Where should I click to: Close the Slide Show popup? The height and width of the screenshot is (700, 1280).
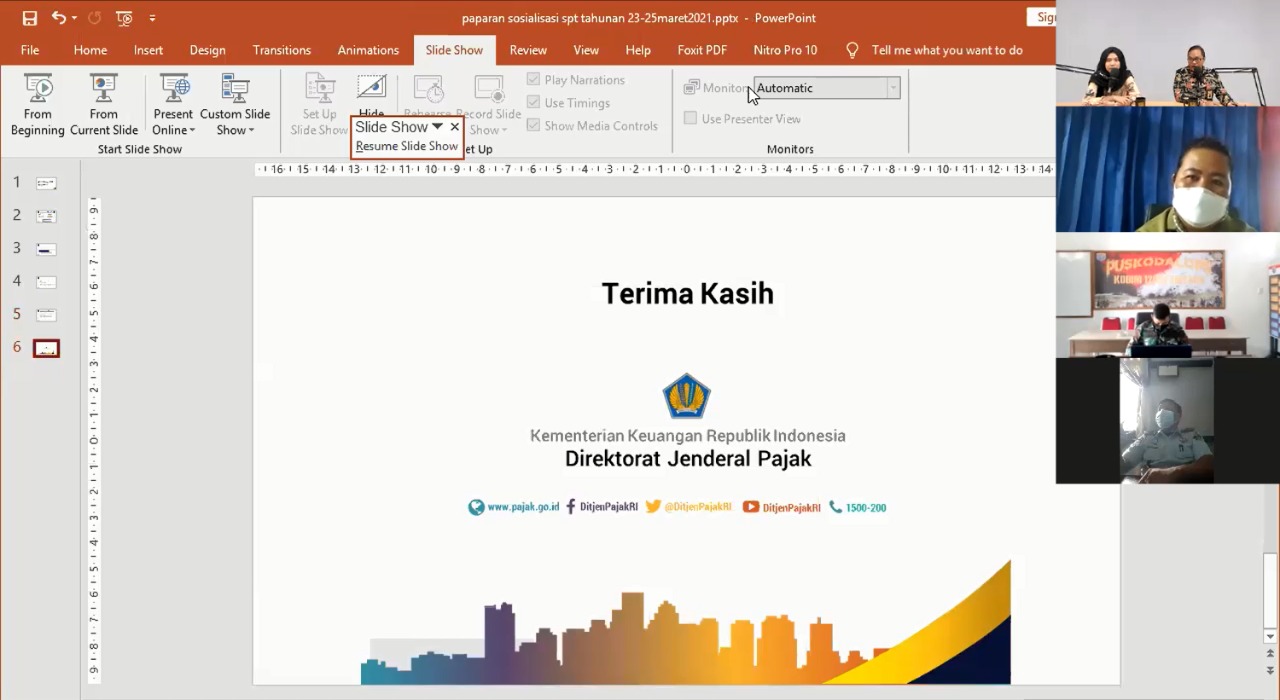click(455, 127)
